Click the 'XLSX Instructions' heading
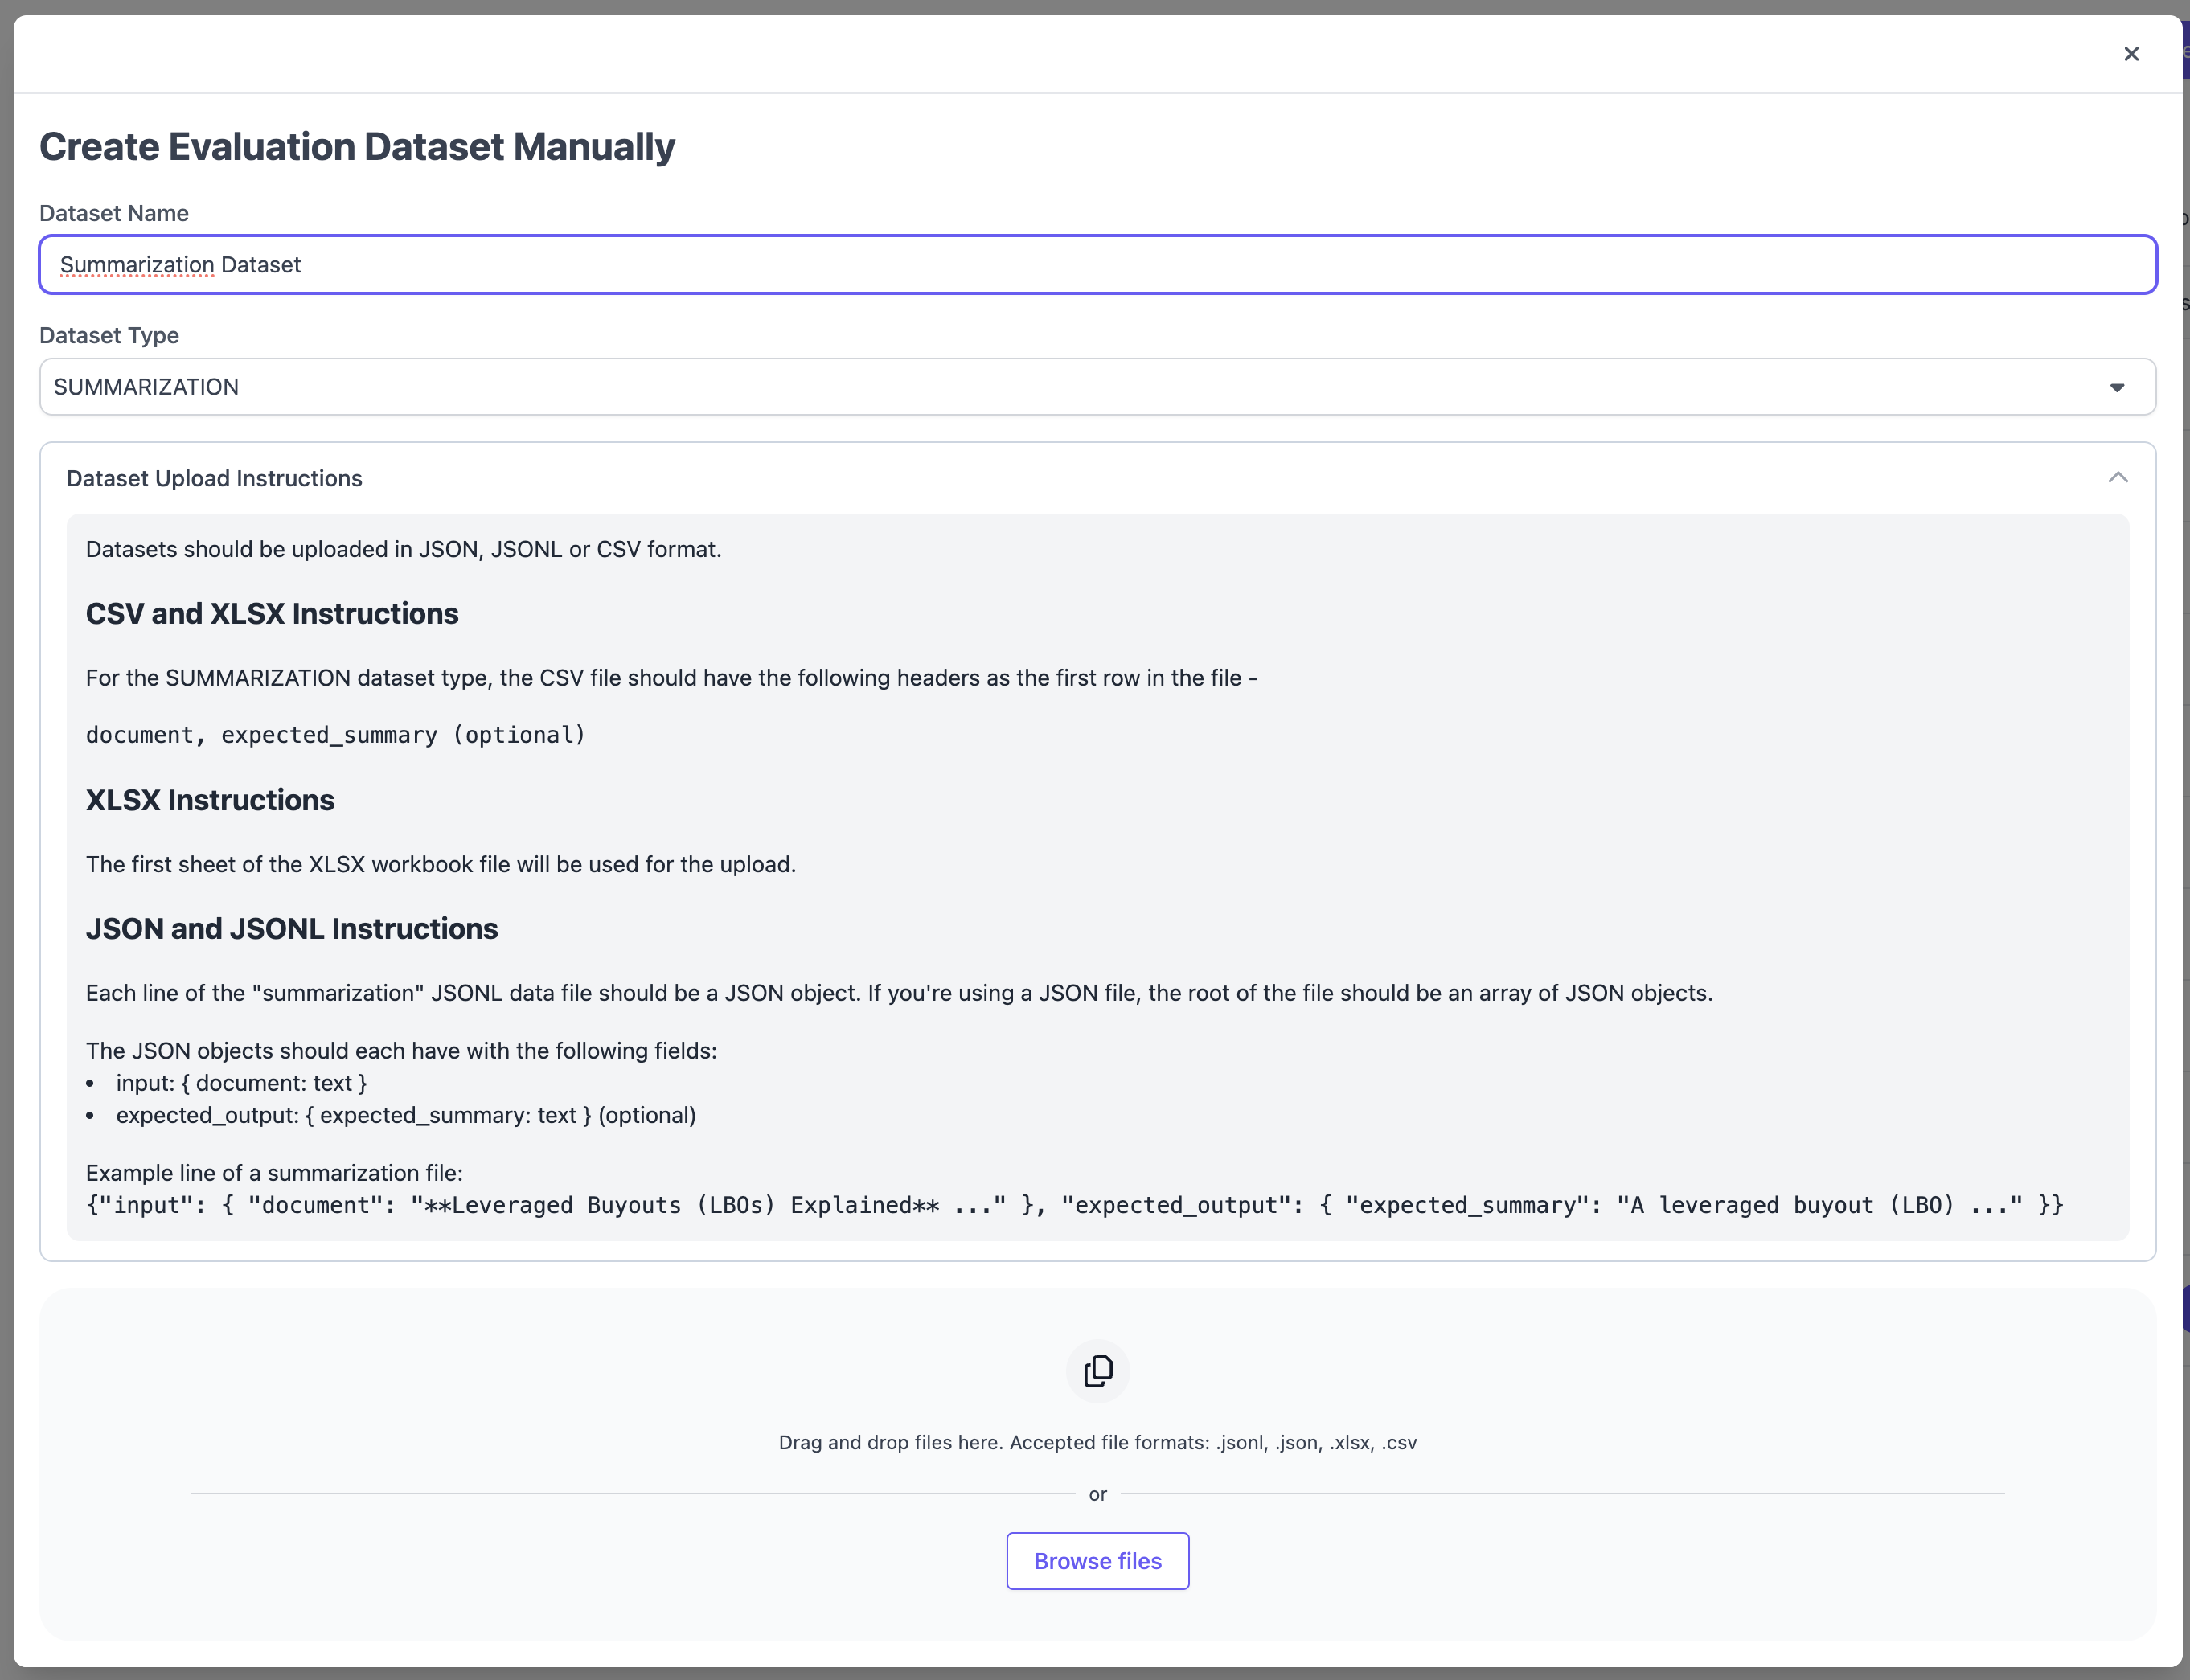The image size is (2190, 1680). (210, 800)
